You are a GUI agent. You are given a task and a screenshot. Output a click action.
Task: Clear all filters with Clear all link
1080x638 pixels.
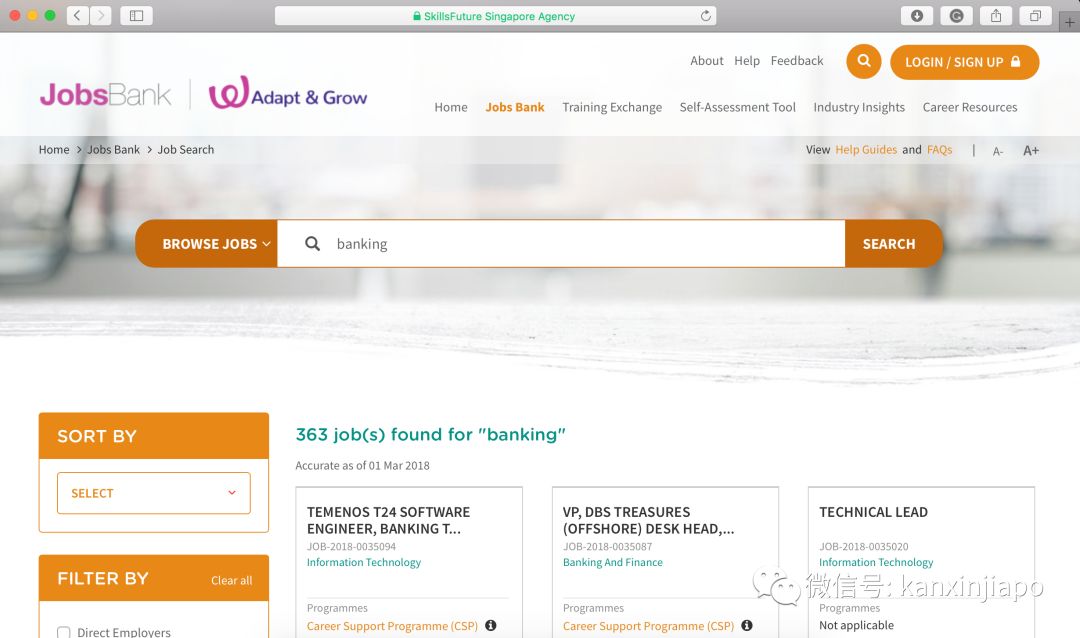pos(231,580)
